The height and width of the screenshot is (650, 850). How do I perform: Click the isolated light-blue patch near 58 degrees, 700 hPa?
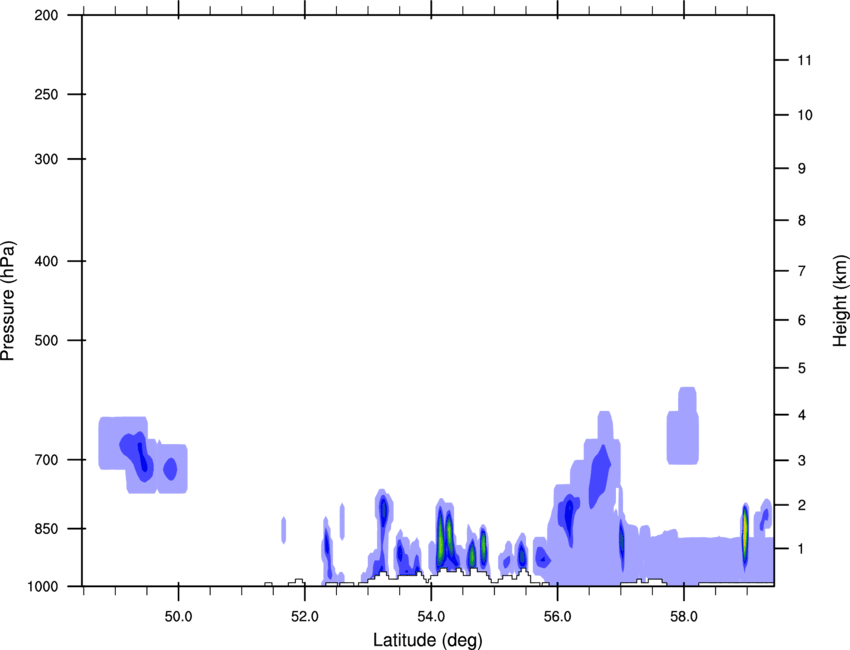[x=682, y=426]
